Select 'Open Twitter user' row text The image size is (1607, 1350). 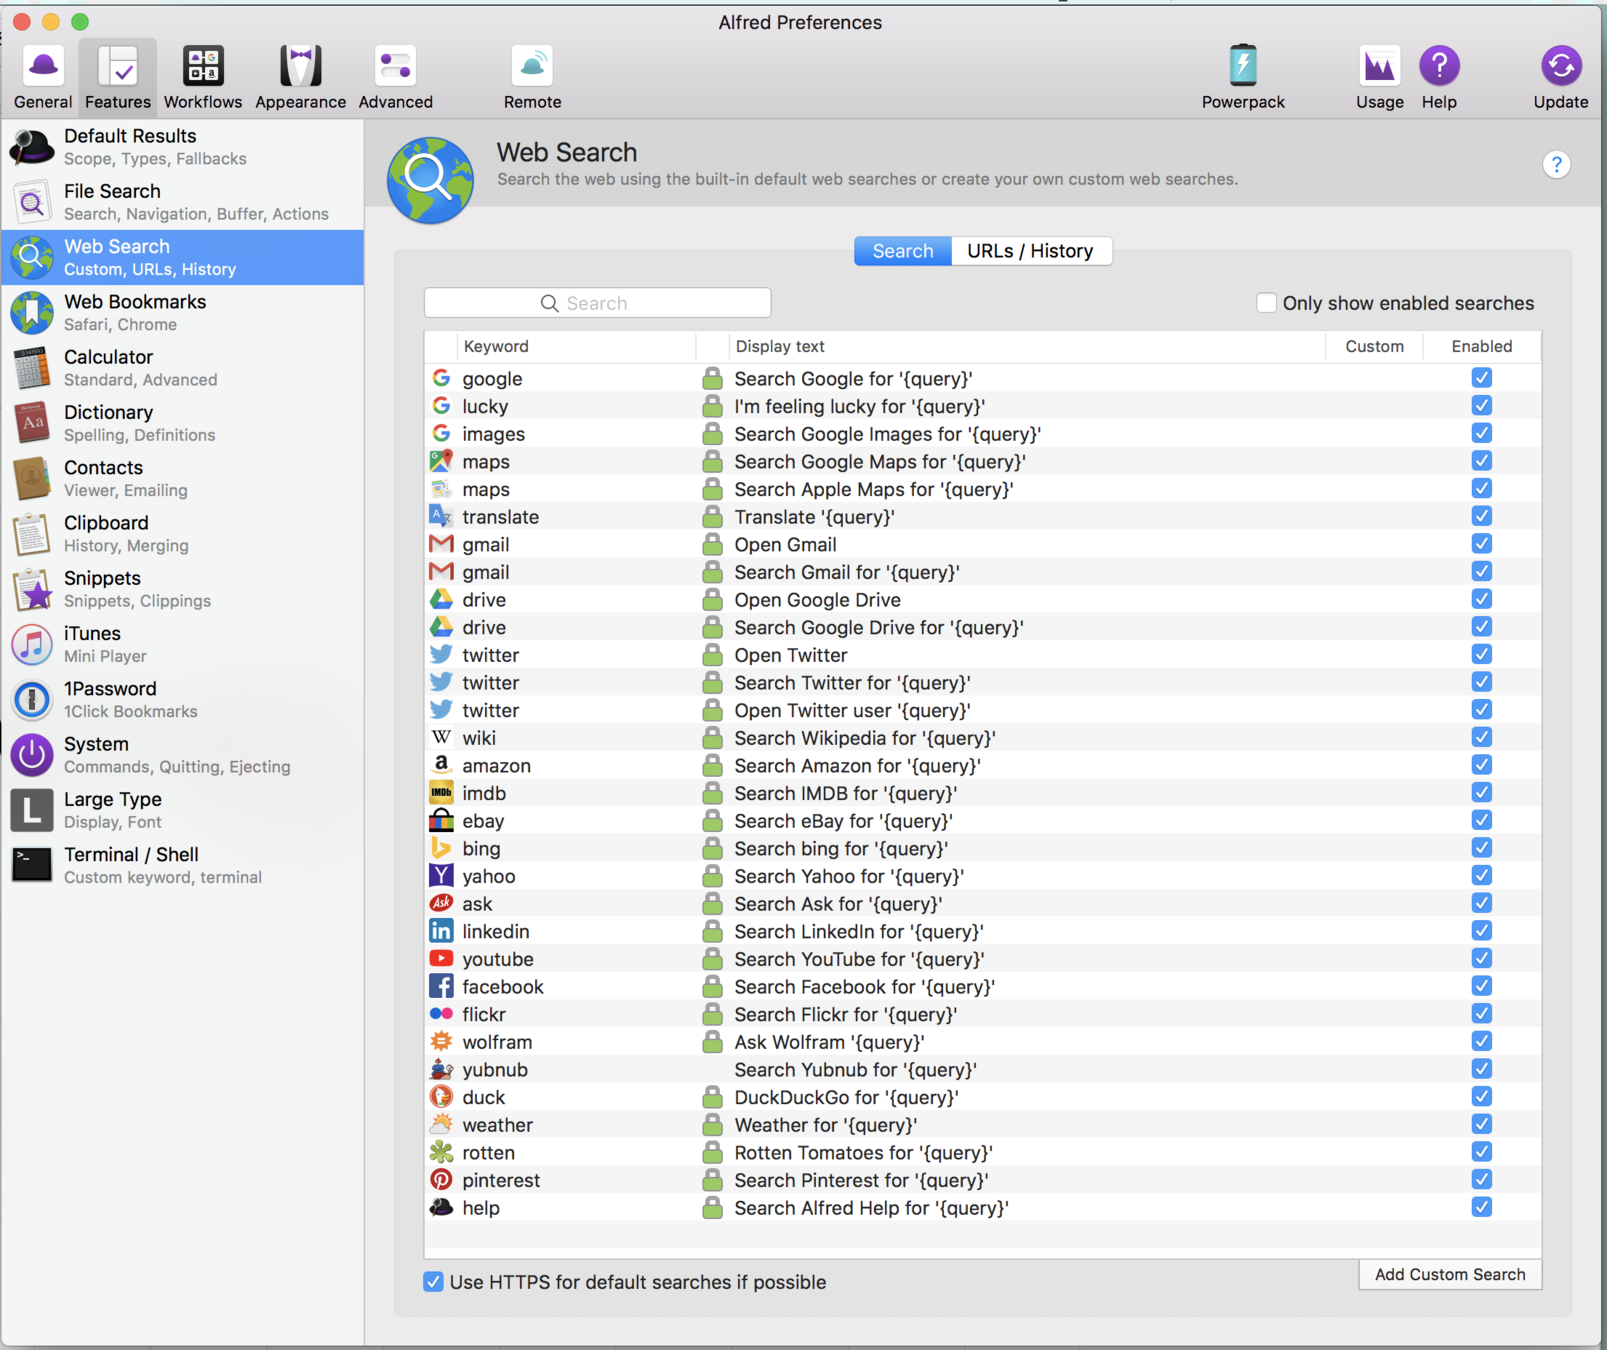pos(852,710)
